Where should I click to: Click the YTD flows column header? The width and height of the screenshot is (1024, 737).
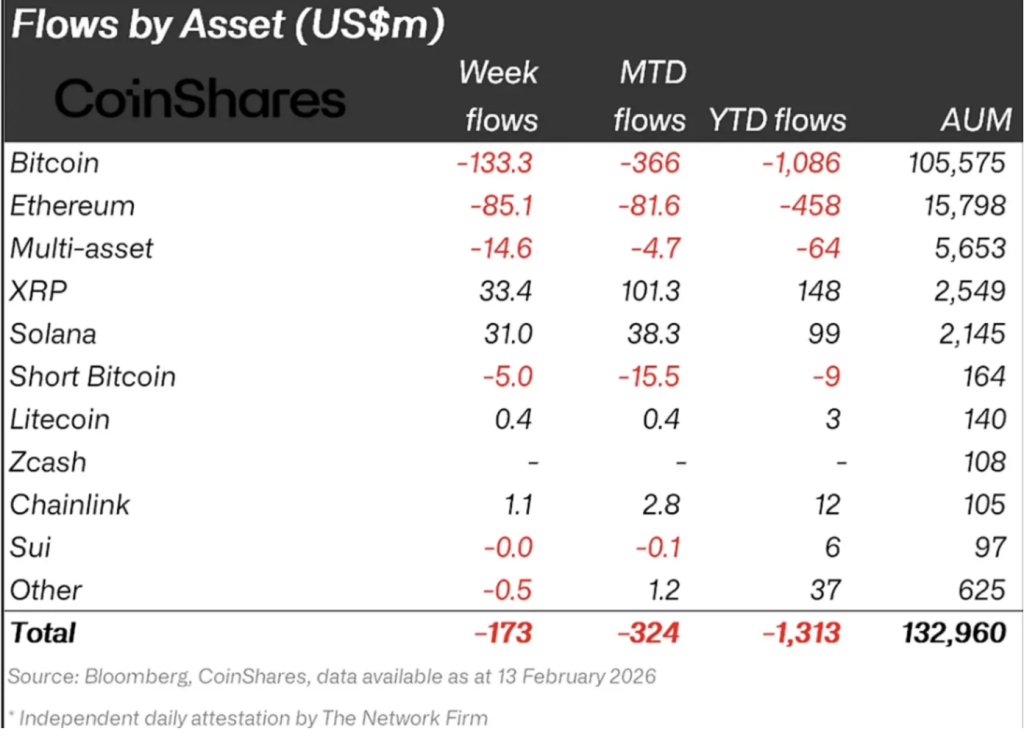[x=777, y=121]
